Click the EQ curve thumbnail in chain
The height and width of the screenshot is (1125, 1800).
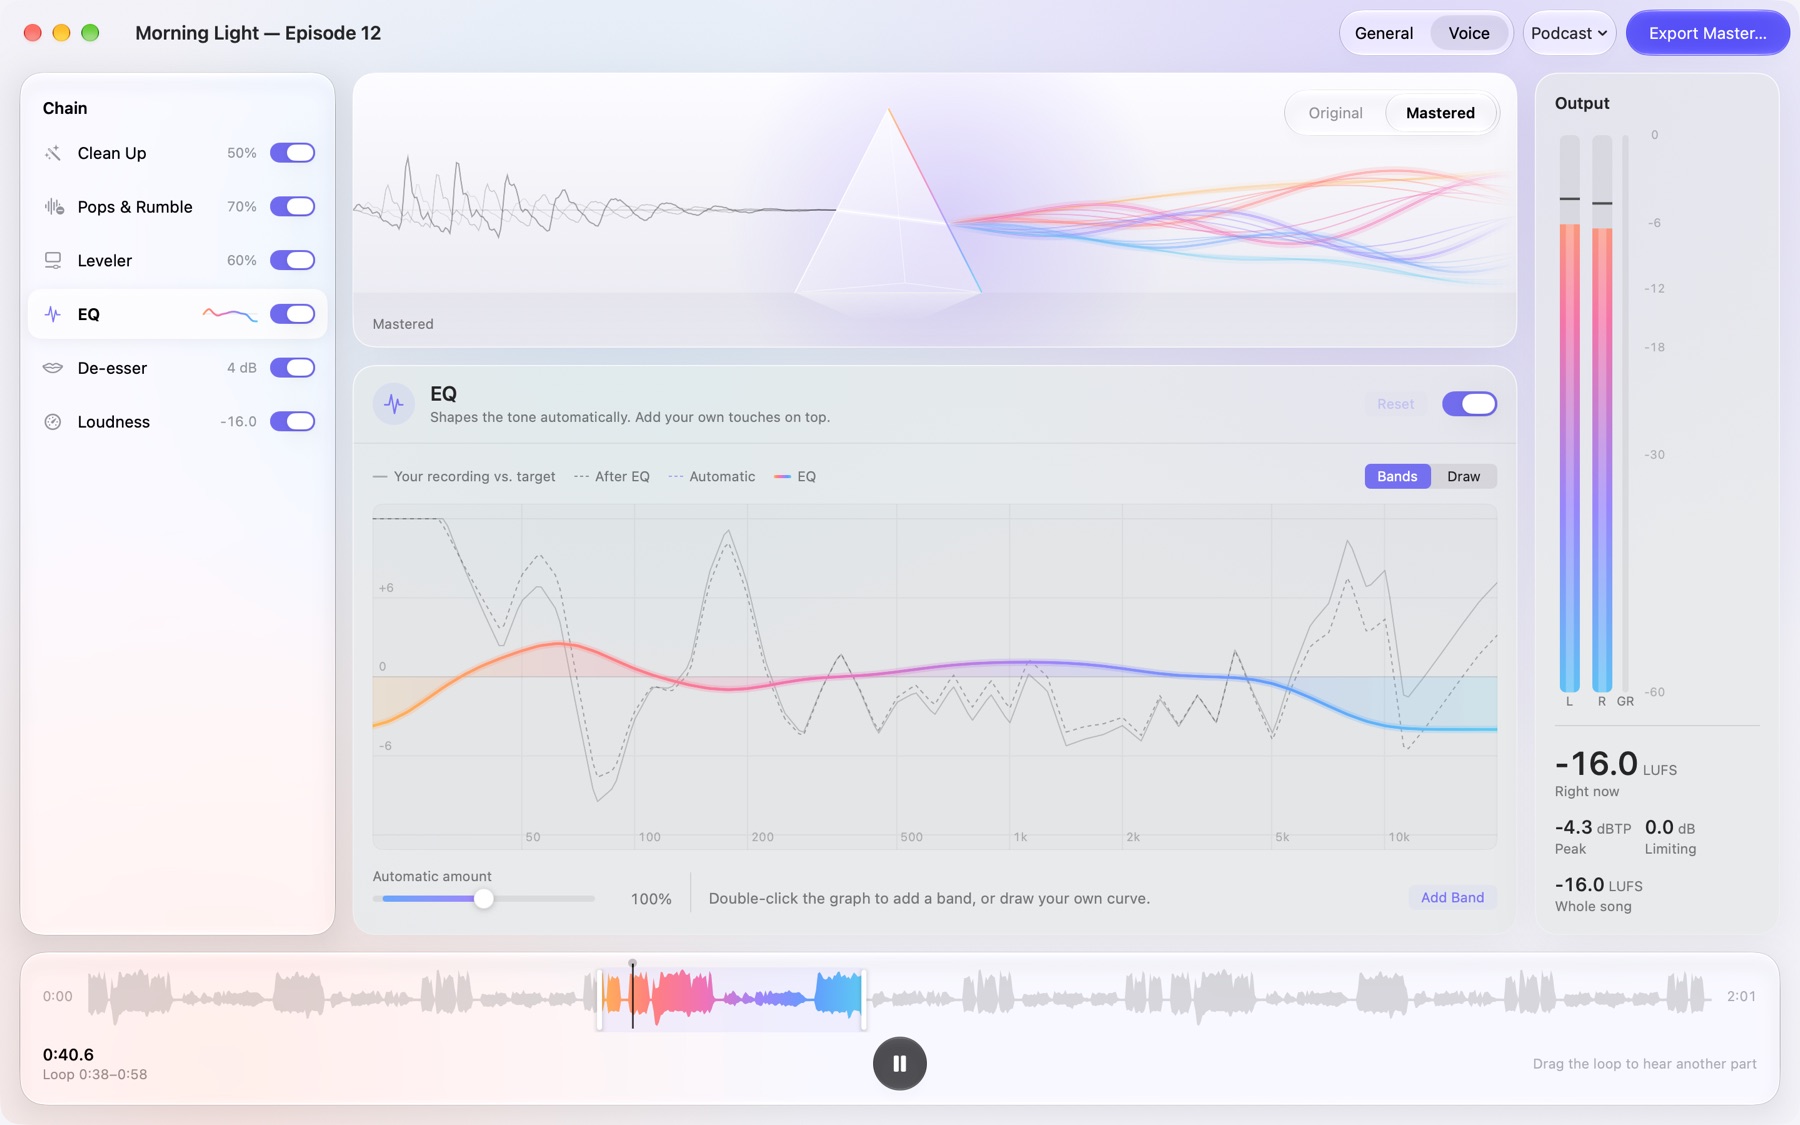(x=230, y=314)
